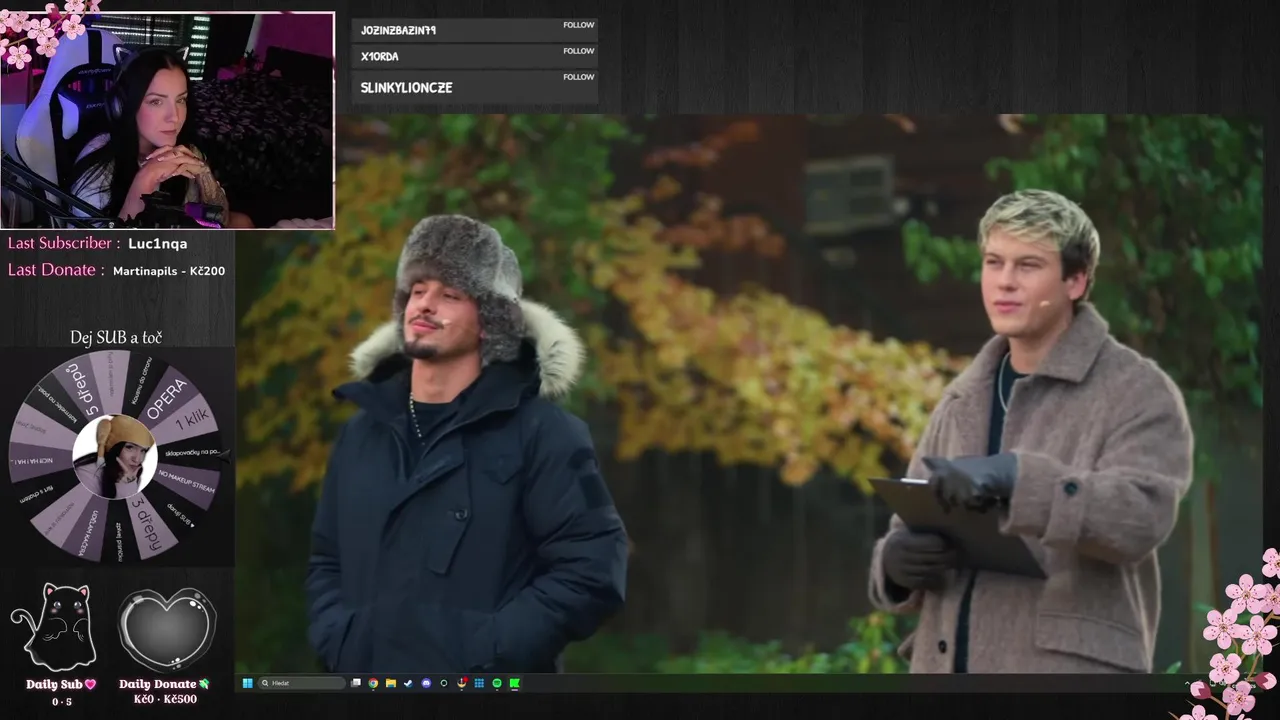The width and height of the screenshot is (1280, 720).
Task: Click the streamer webcam feed
Action: point(168,121)
